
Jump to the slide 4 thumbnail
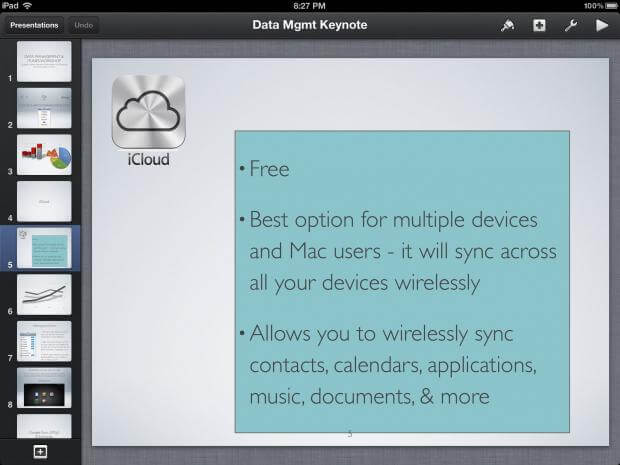(44, 201)
